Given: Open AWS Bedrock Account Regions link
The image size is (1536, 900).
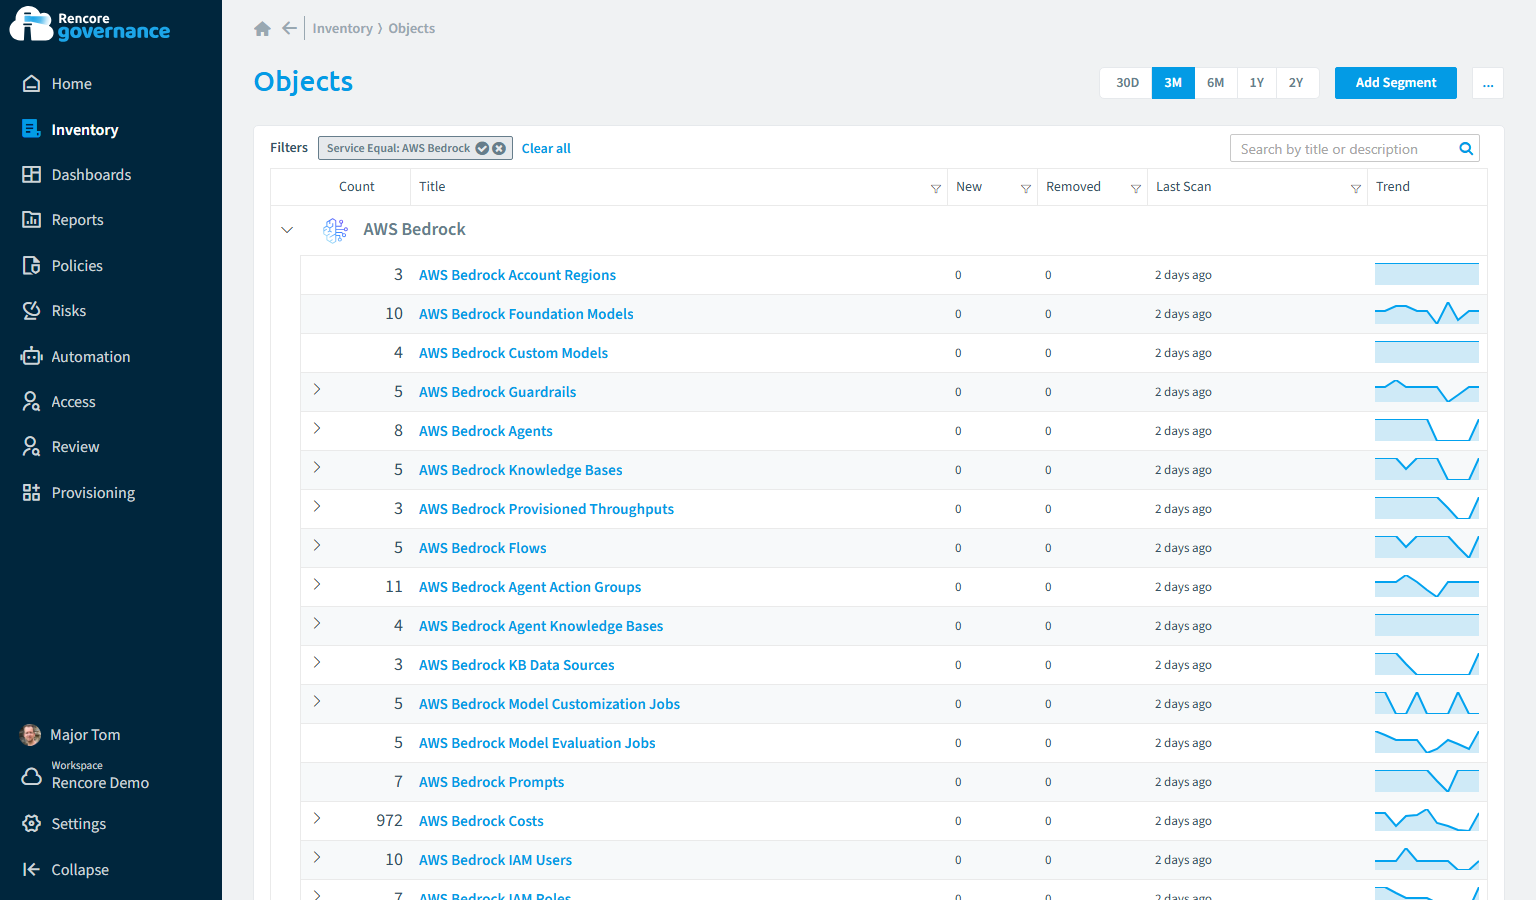Looking at the screenshot, I should (517, 275).
